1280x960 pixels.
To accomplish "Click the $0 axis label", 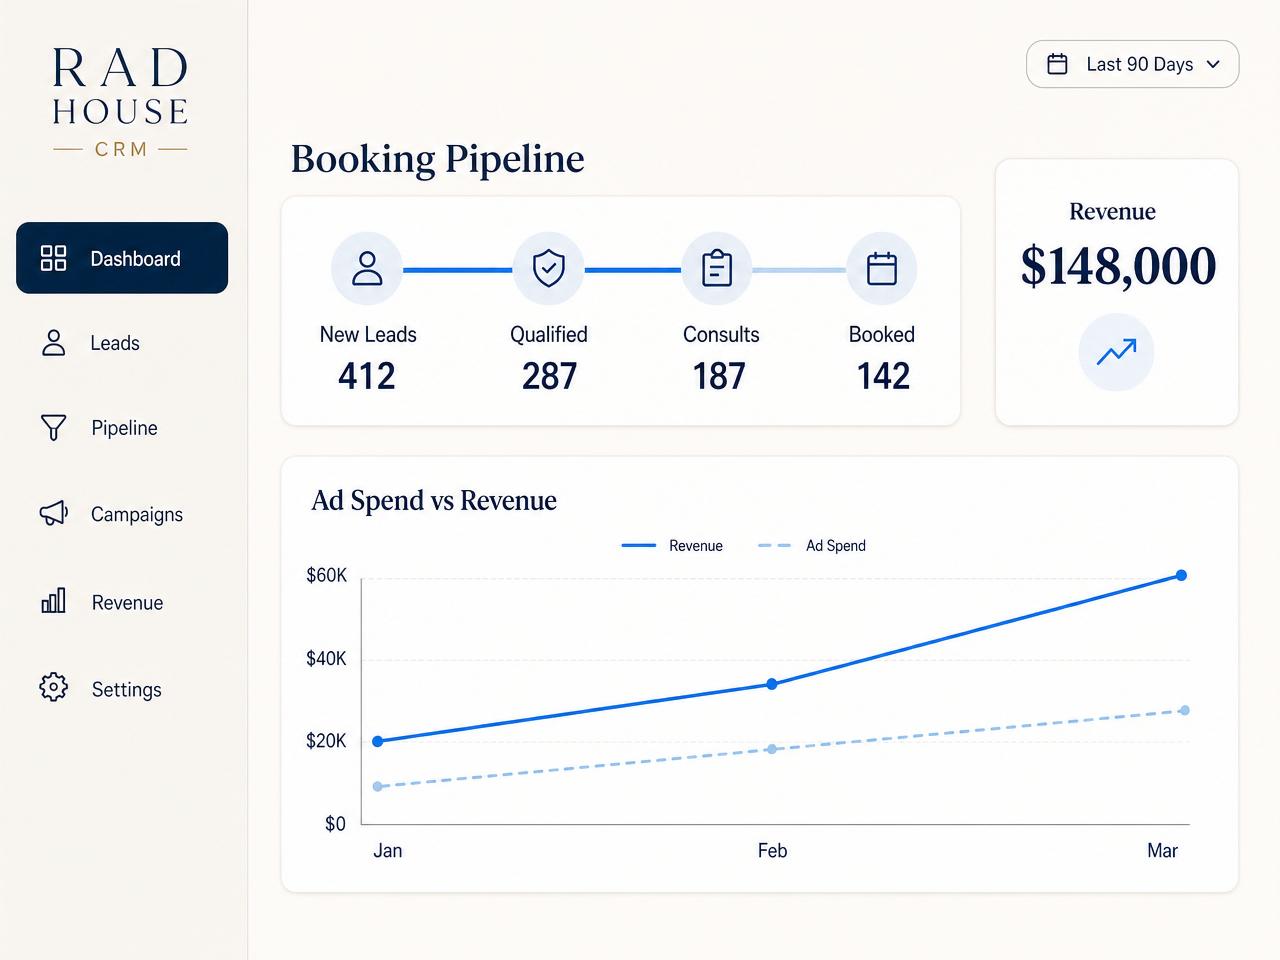I will coord(335,824).
